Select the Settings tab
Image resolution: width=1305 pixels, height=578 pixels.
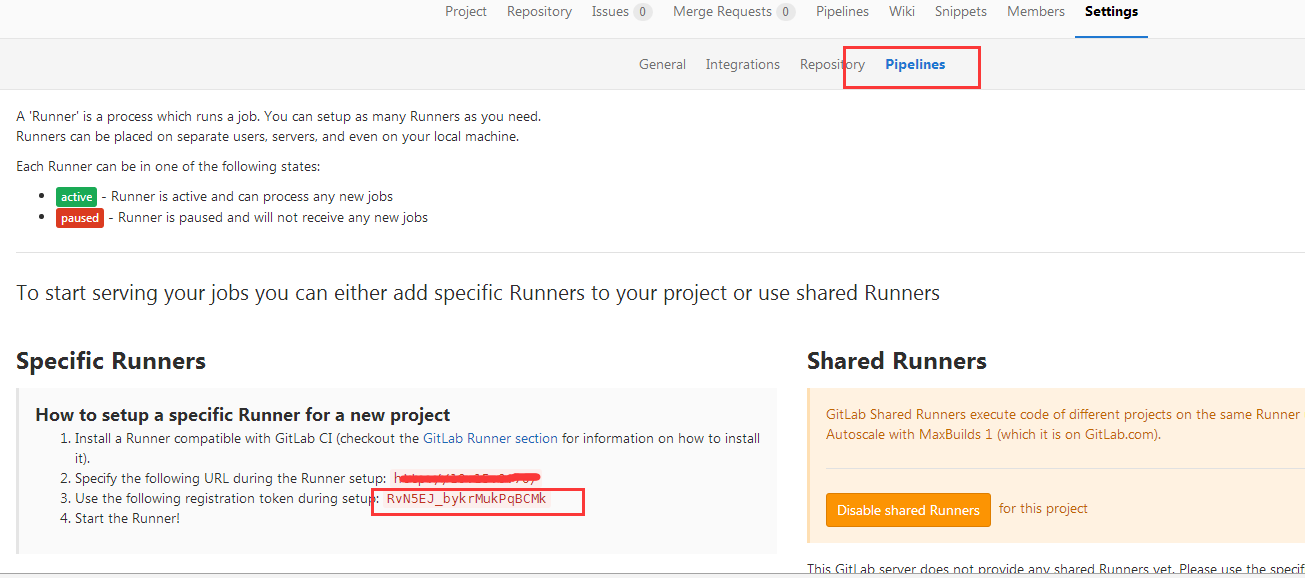point(1111,12)
